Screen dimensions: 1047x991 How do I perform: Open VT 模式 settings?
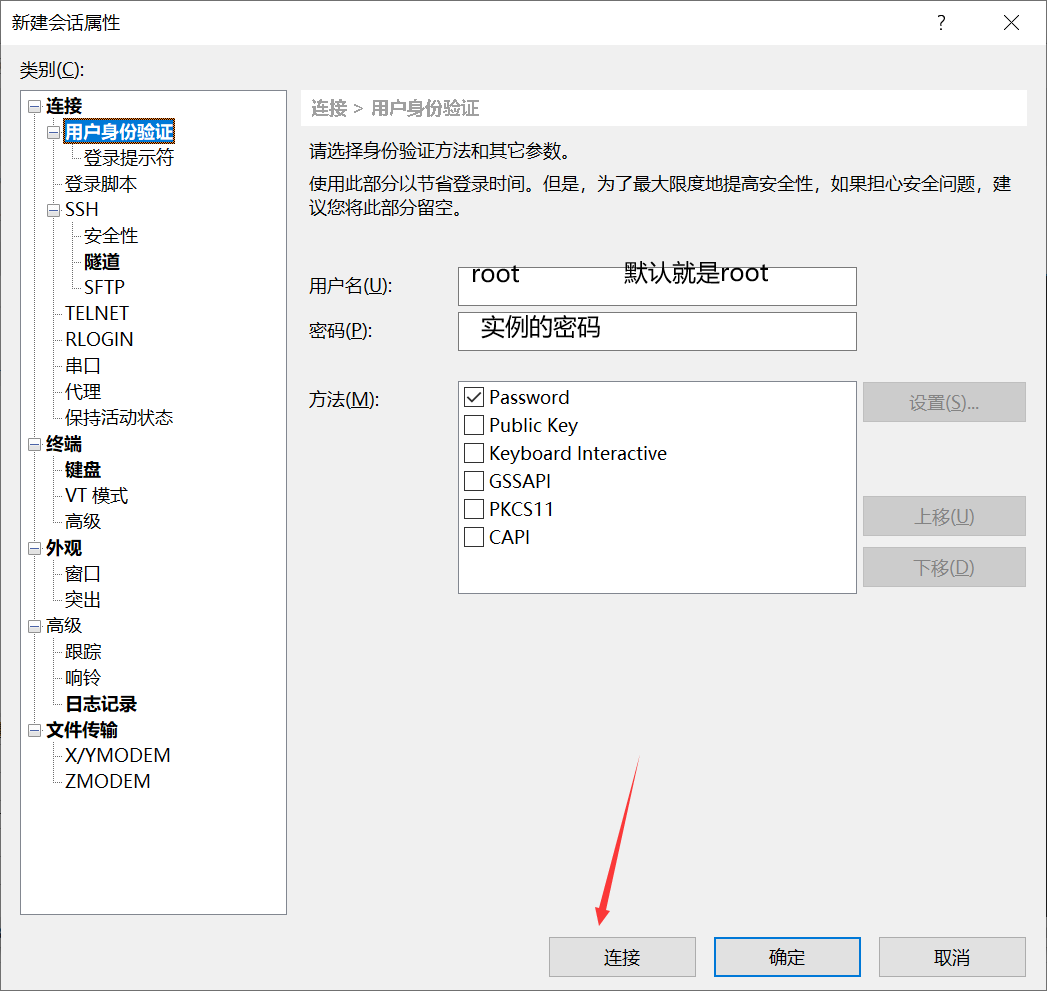[96, 496]
